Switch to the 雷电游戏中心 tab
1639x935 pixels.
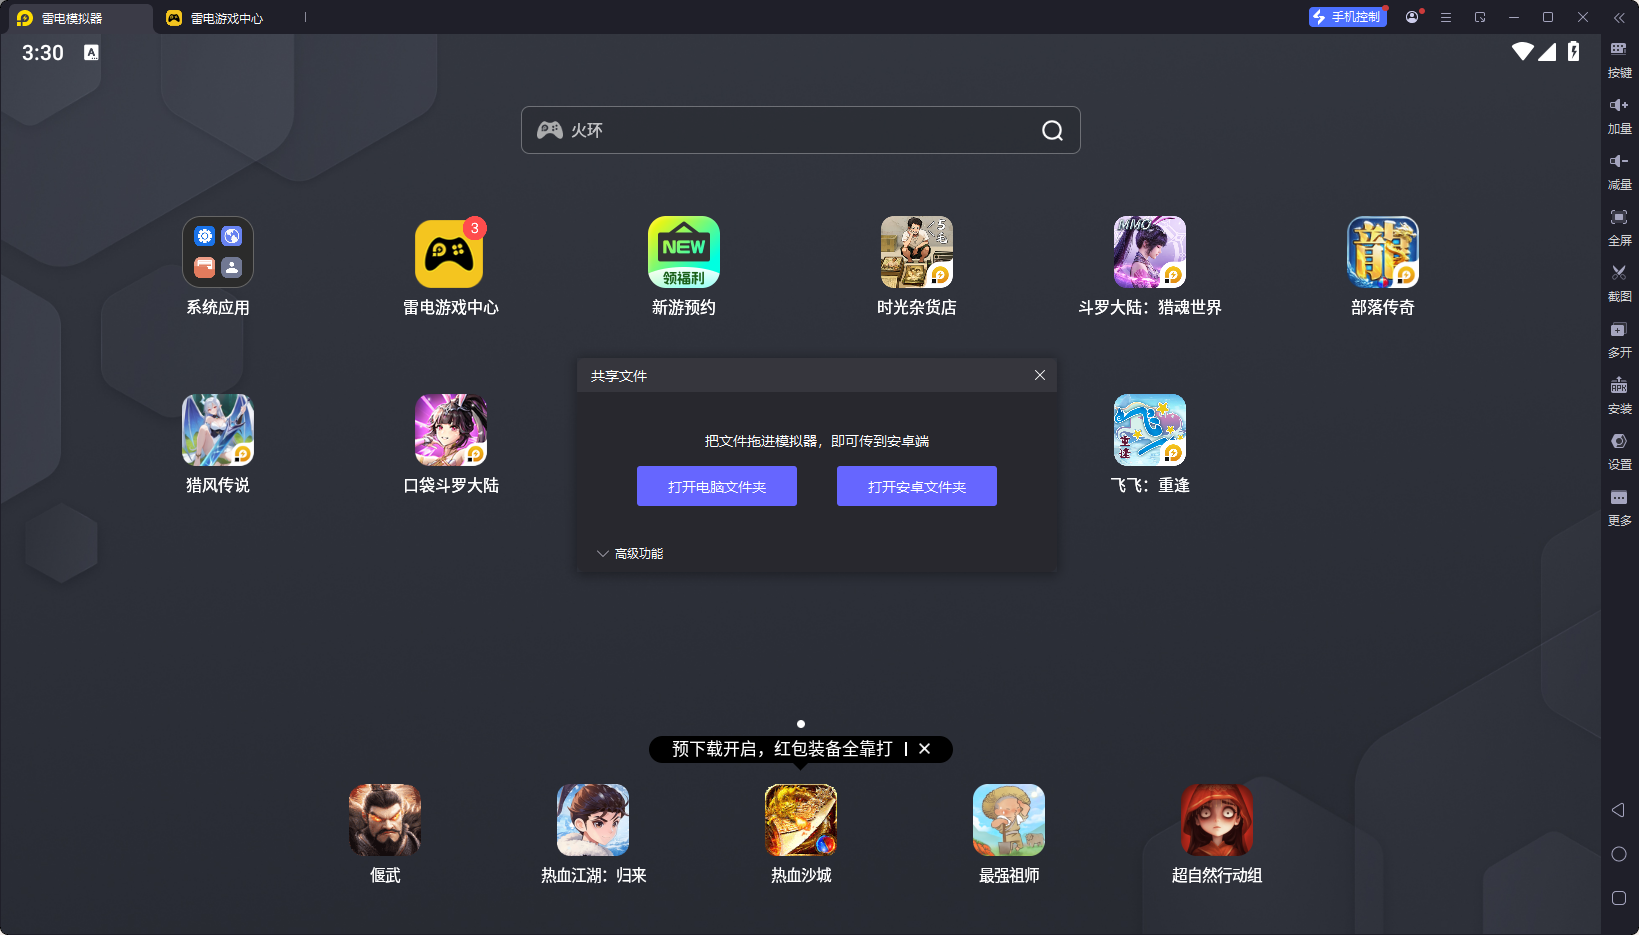click(216, 18)
